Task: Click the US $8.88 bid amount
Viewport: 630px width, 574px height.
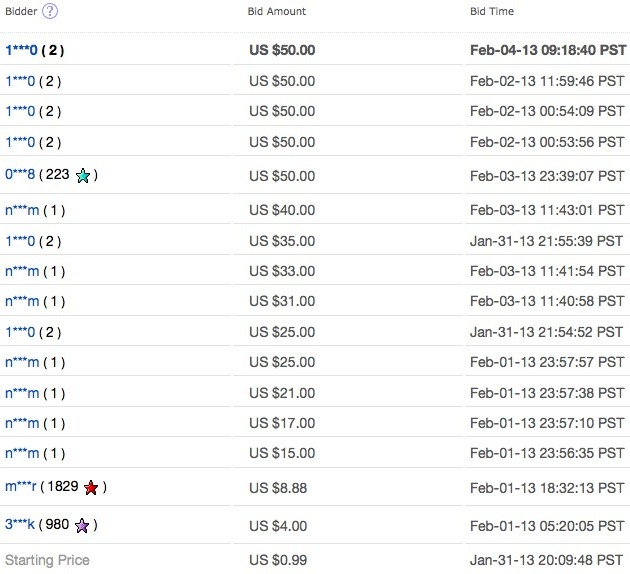Action: point(278,488)
